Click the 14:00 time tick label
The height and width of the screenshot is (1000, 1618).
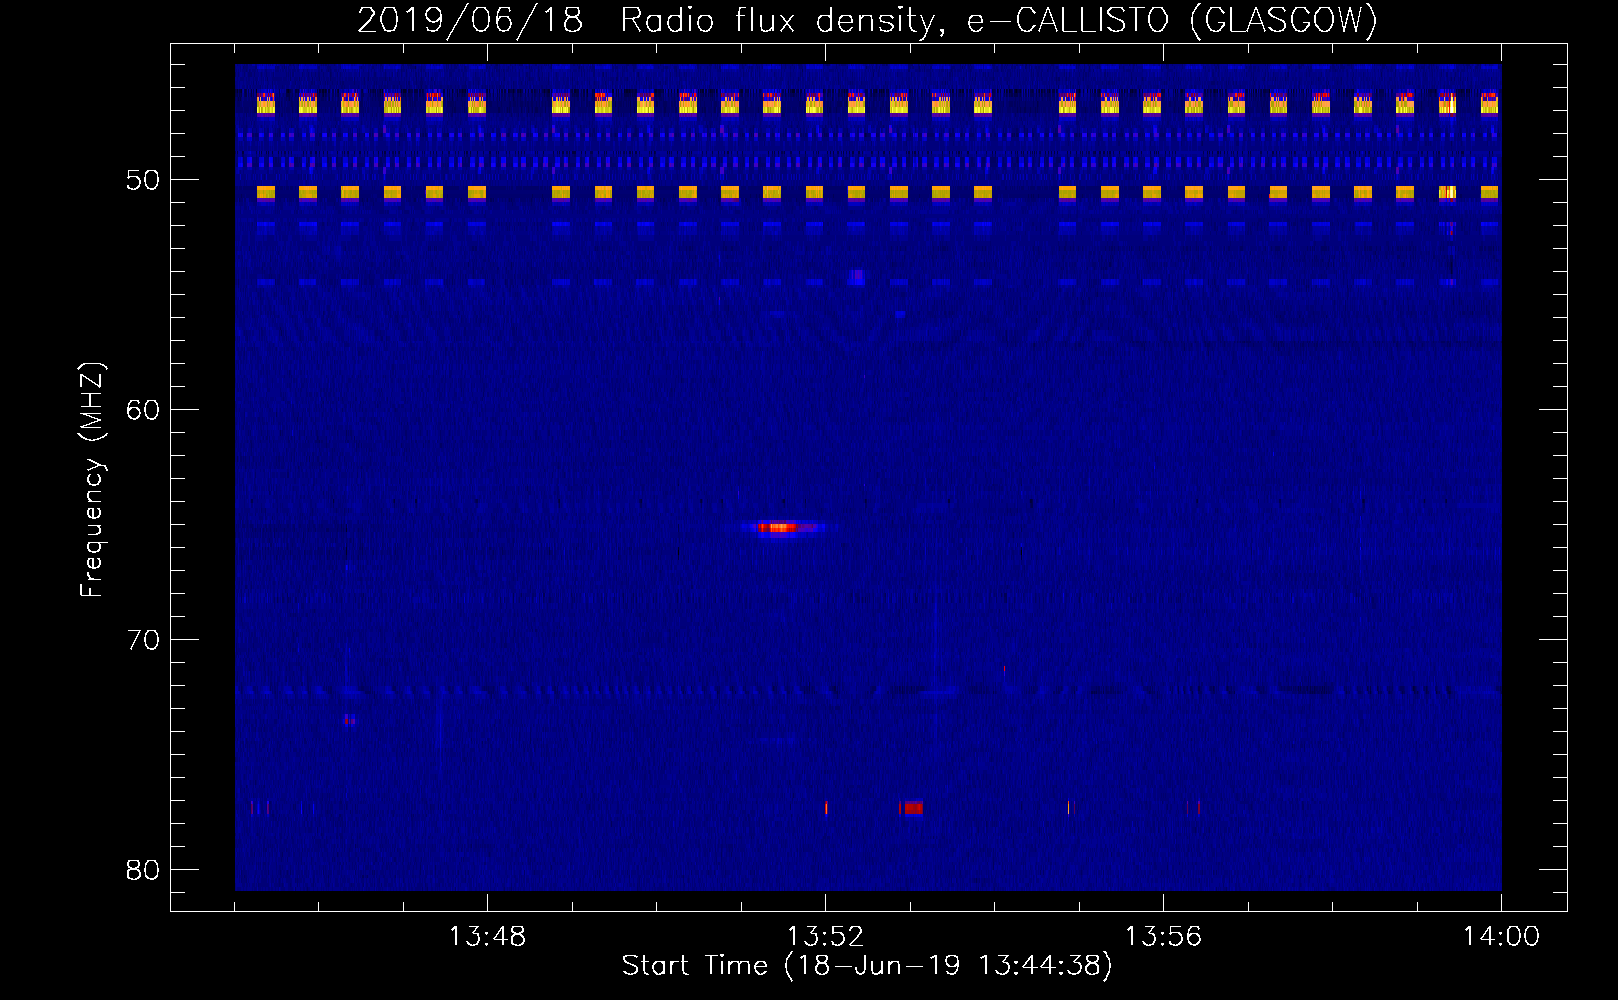(1501, 937)
